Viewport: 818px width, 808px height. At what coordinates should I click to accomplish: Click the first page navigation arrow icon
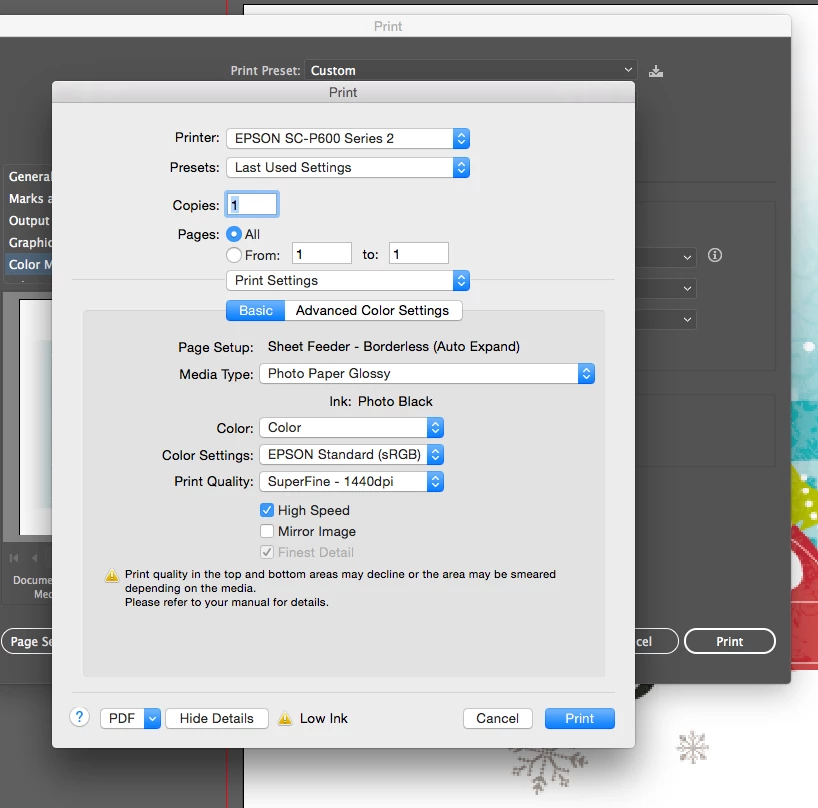click(14, 558)
